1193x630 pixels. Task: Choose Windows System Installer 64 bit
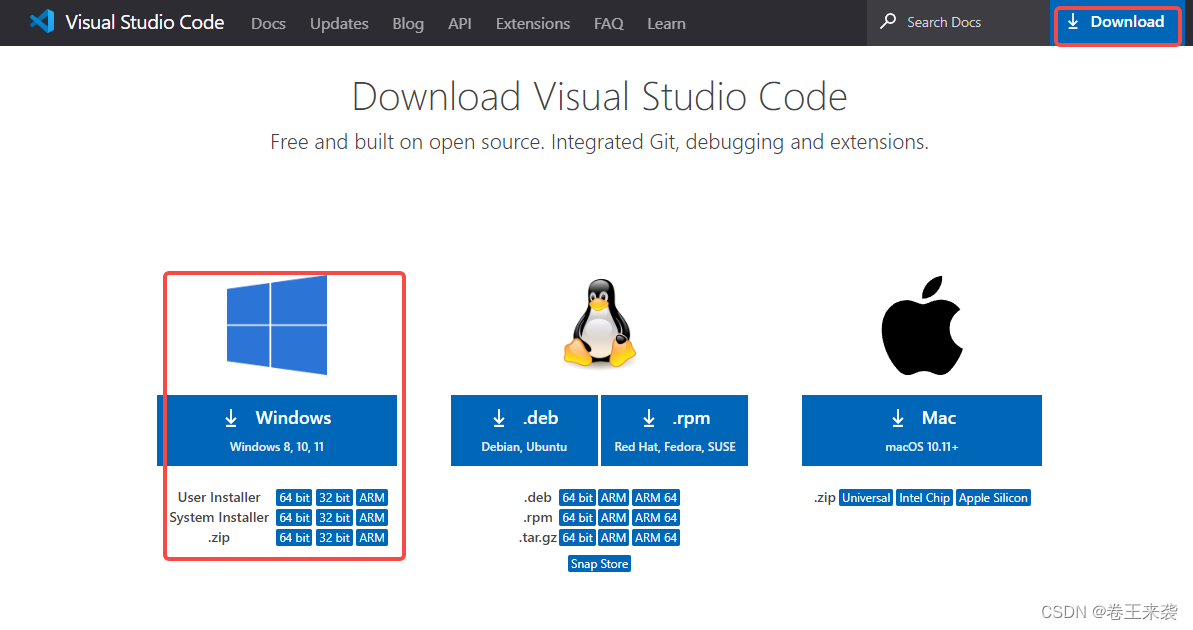(294, 517)
